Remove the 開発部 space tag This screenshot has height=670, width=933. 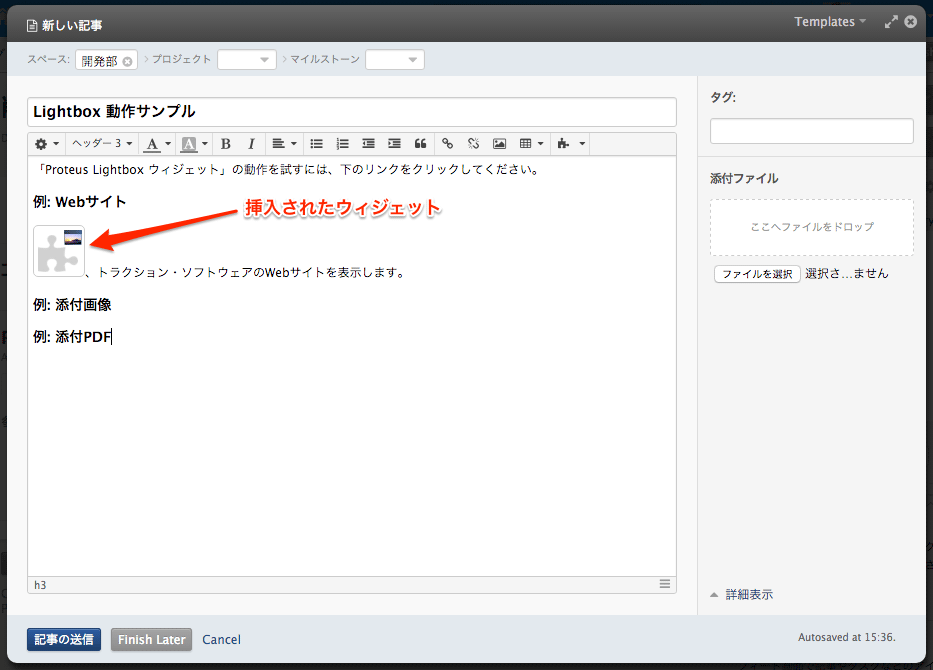pos(127,61)
